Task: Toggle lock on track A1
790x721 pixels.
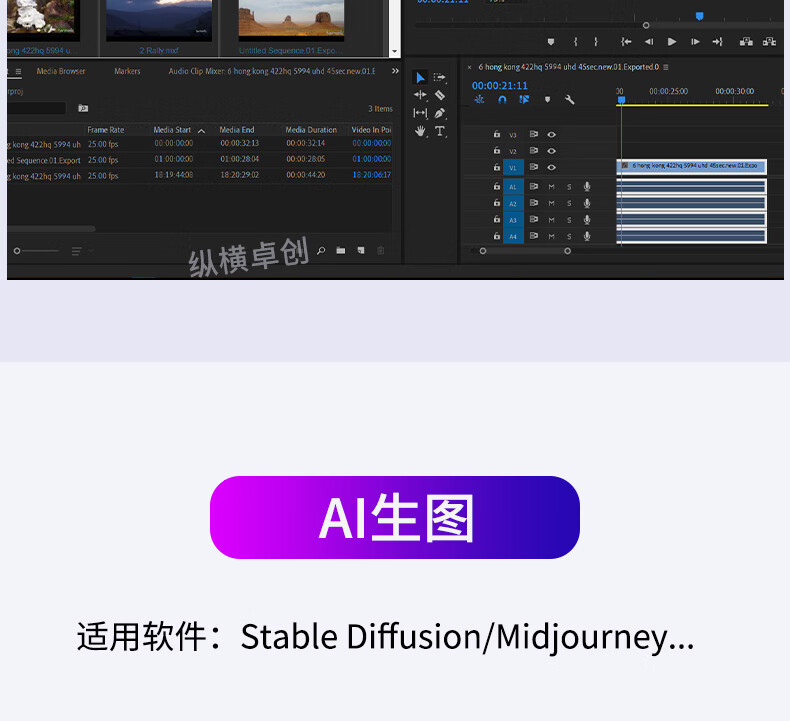Action: point(497,186)
